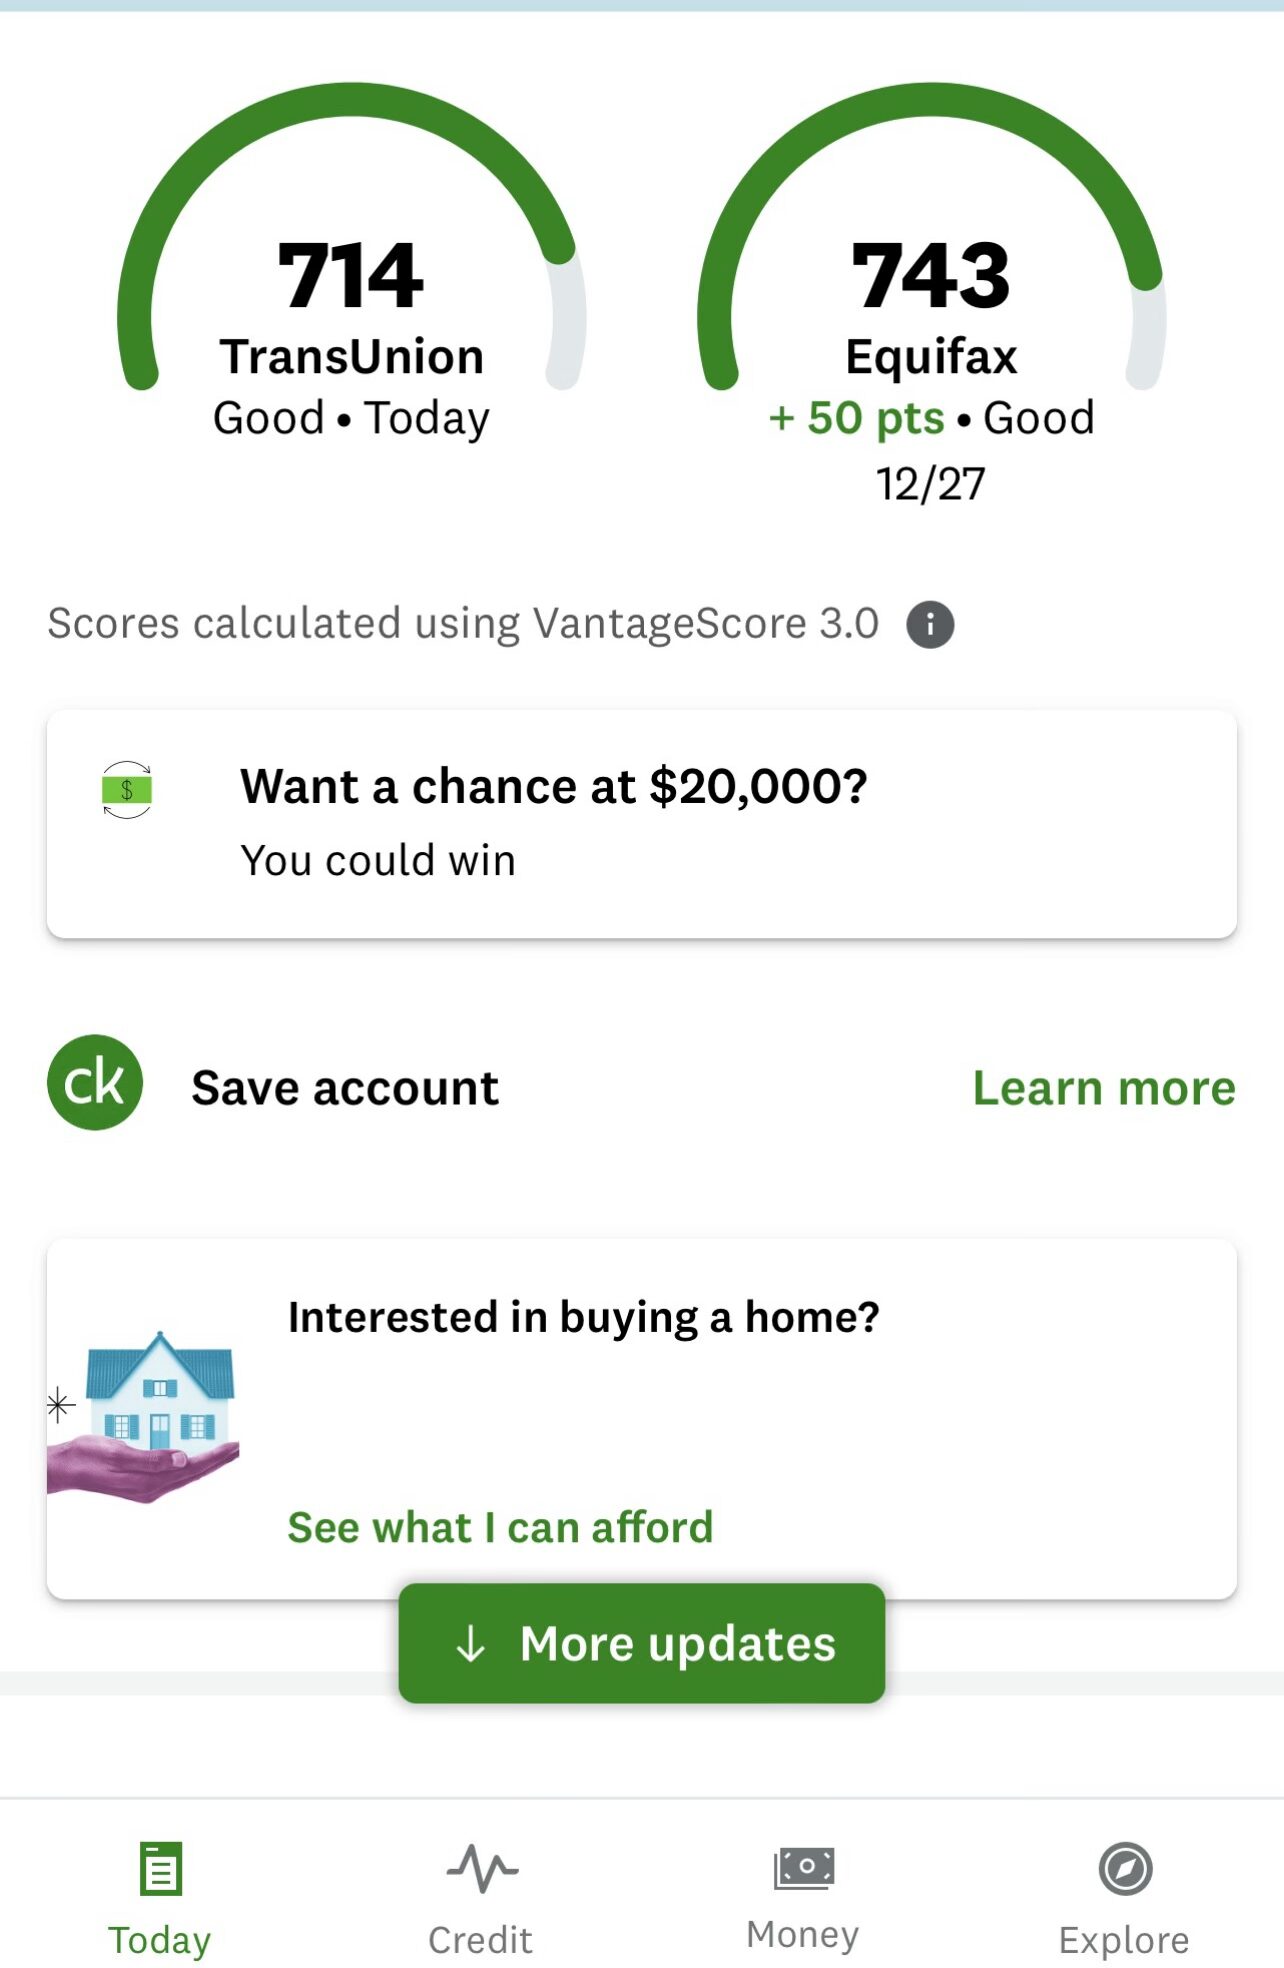The image size is (1284, 1968).
Task: Open the Today tab document icon
Action: click(x=161, y=1868)
